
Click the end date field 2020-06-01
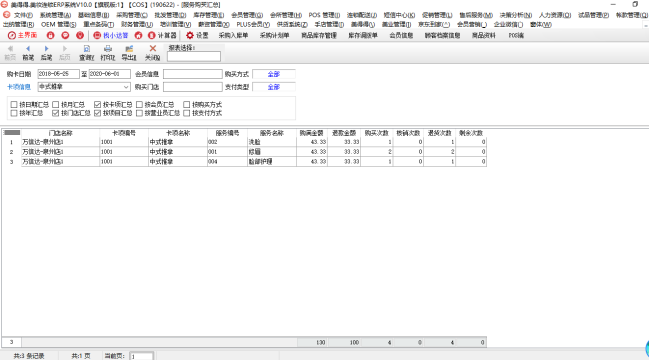110,74
